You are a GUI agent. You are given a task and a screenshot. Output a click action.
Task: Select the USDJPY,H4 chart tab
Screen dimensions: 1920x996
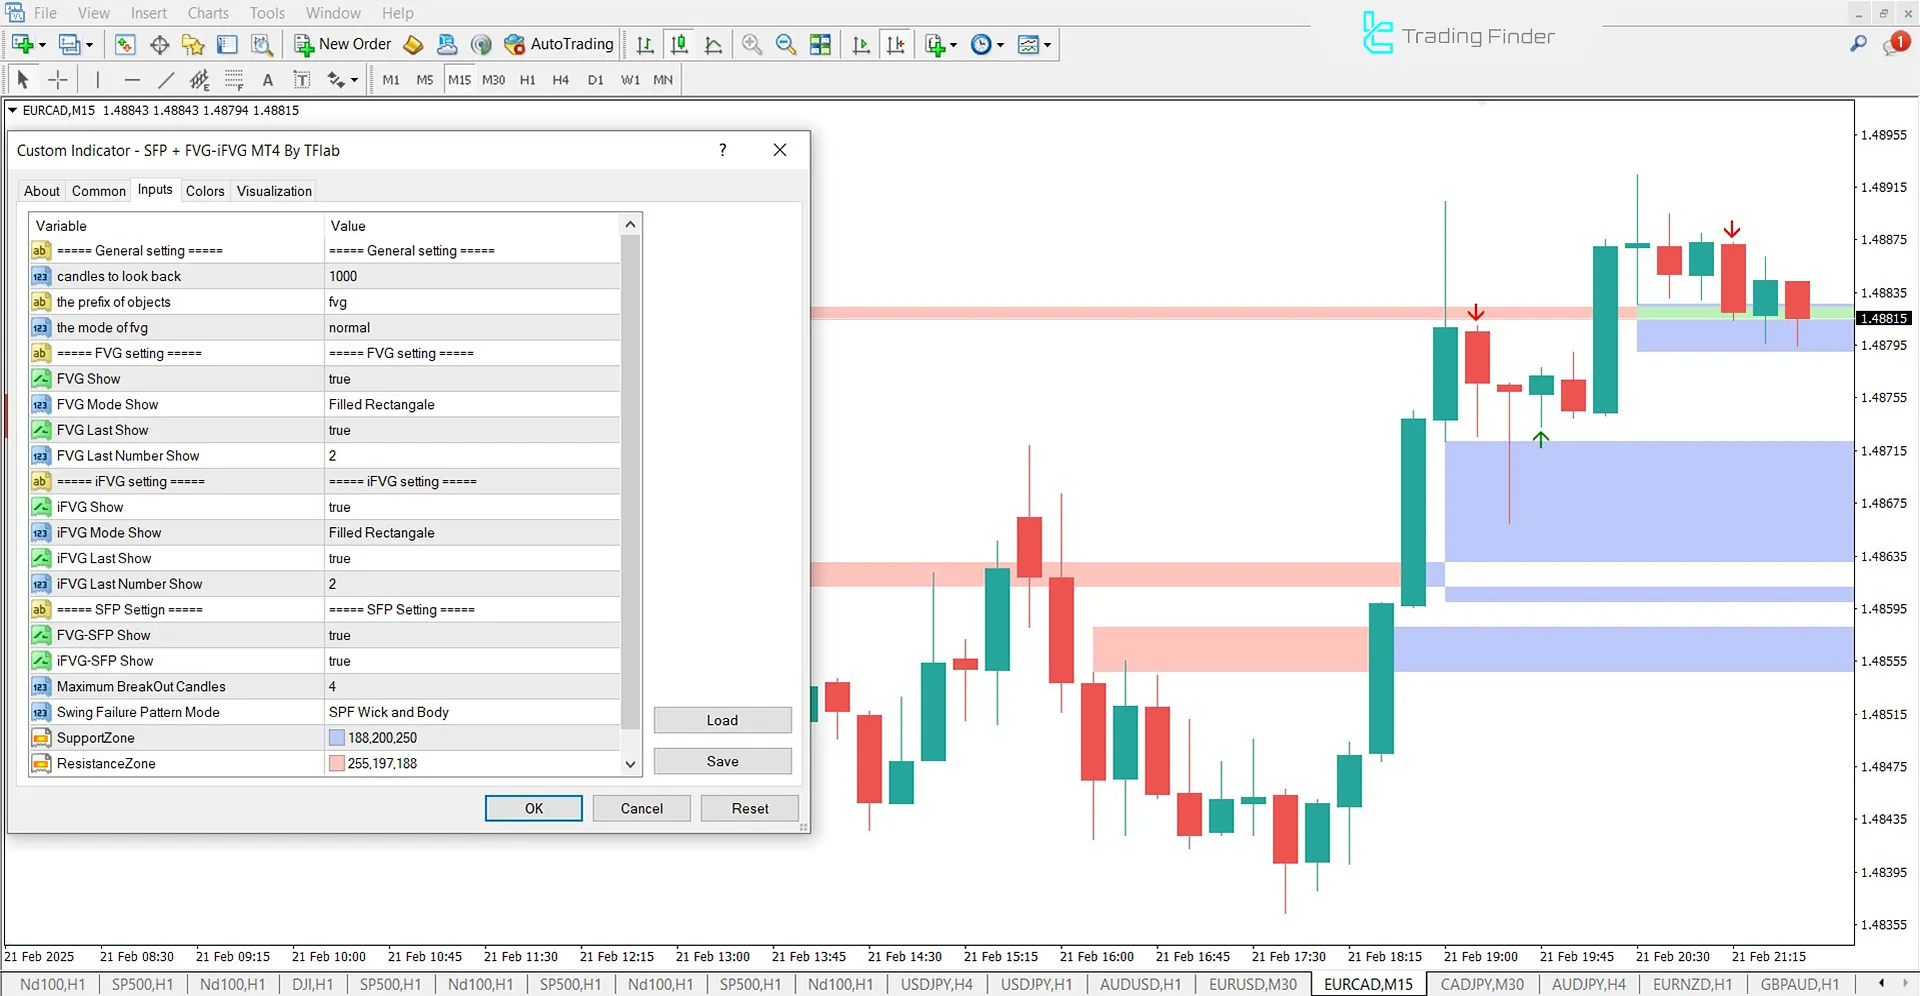936,984
